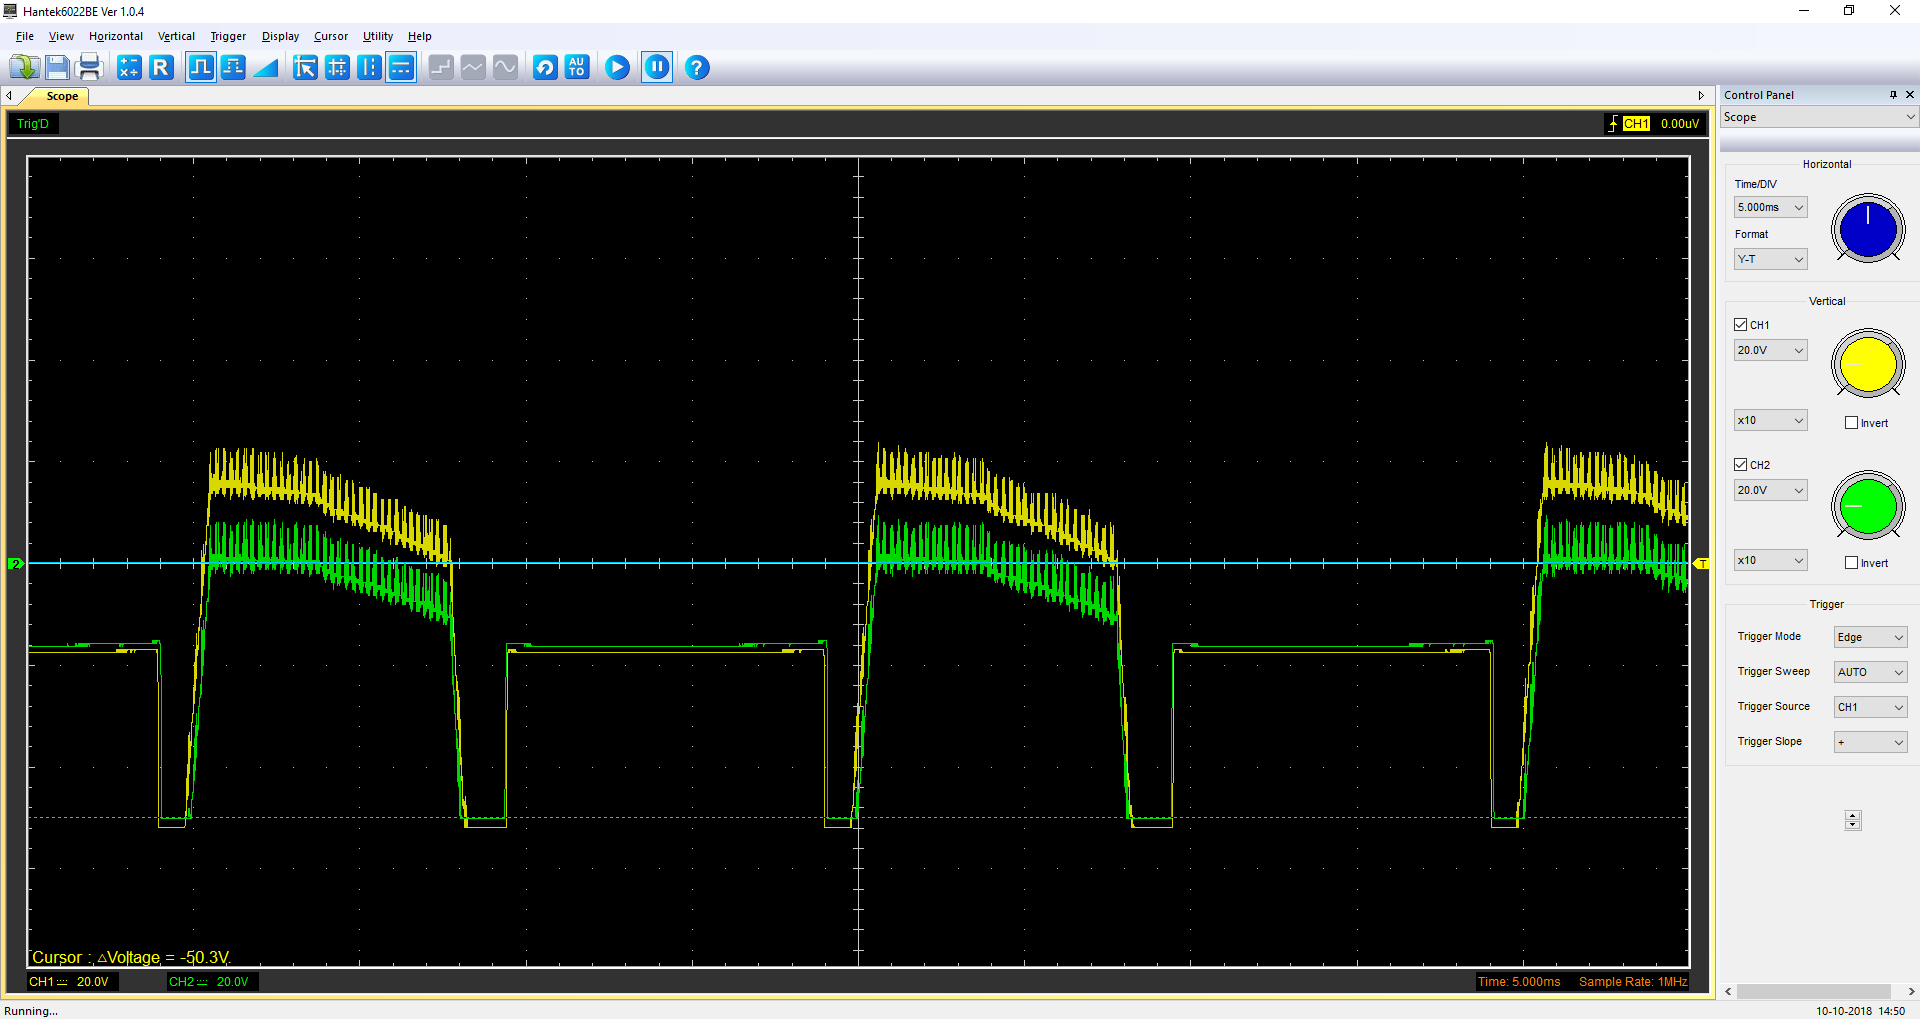Select the horizontal cursor lines icon
Screen dimensions: 1920x1019
point(401,68)
